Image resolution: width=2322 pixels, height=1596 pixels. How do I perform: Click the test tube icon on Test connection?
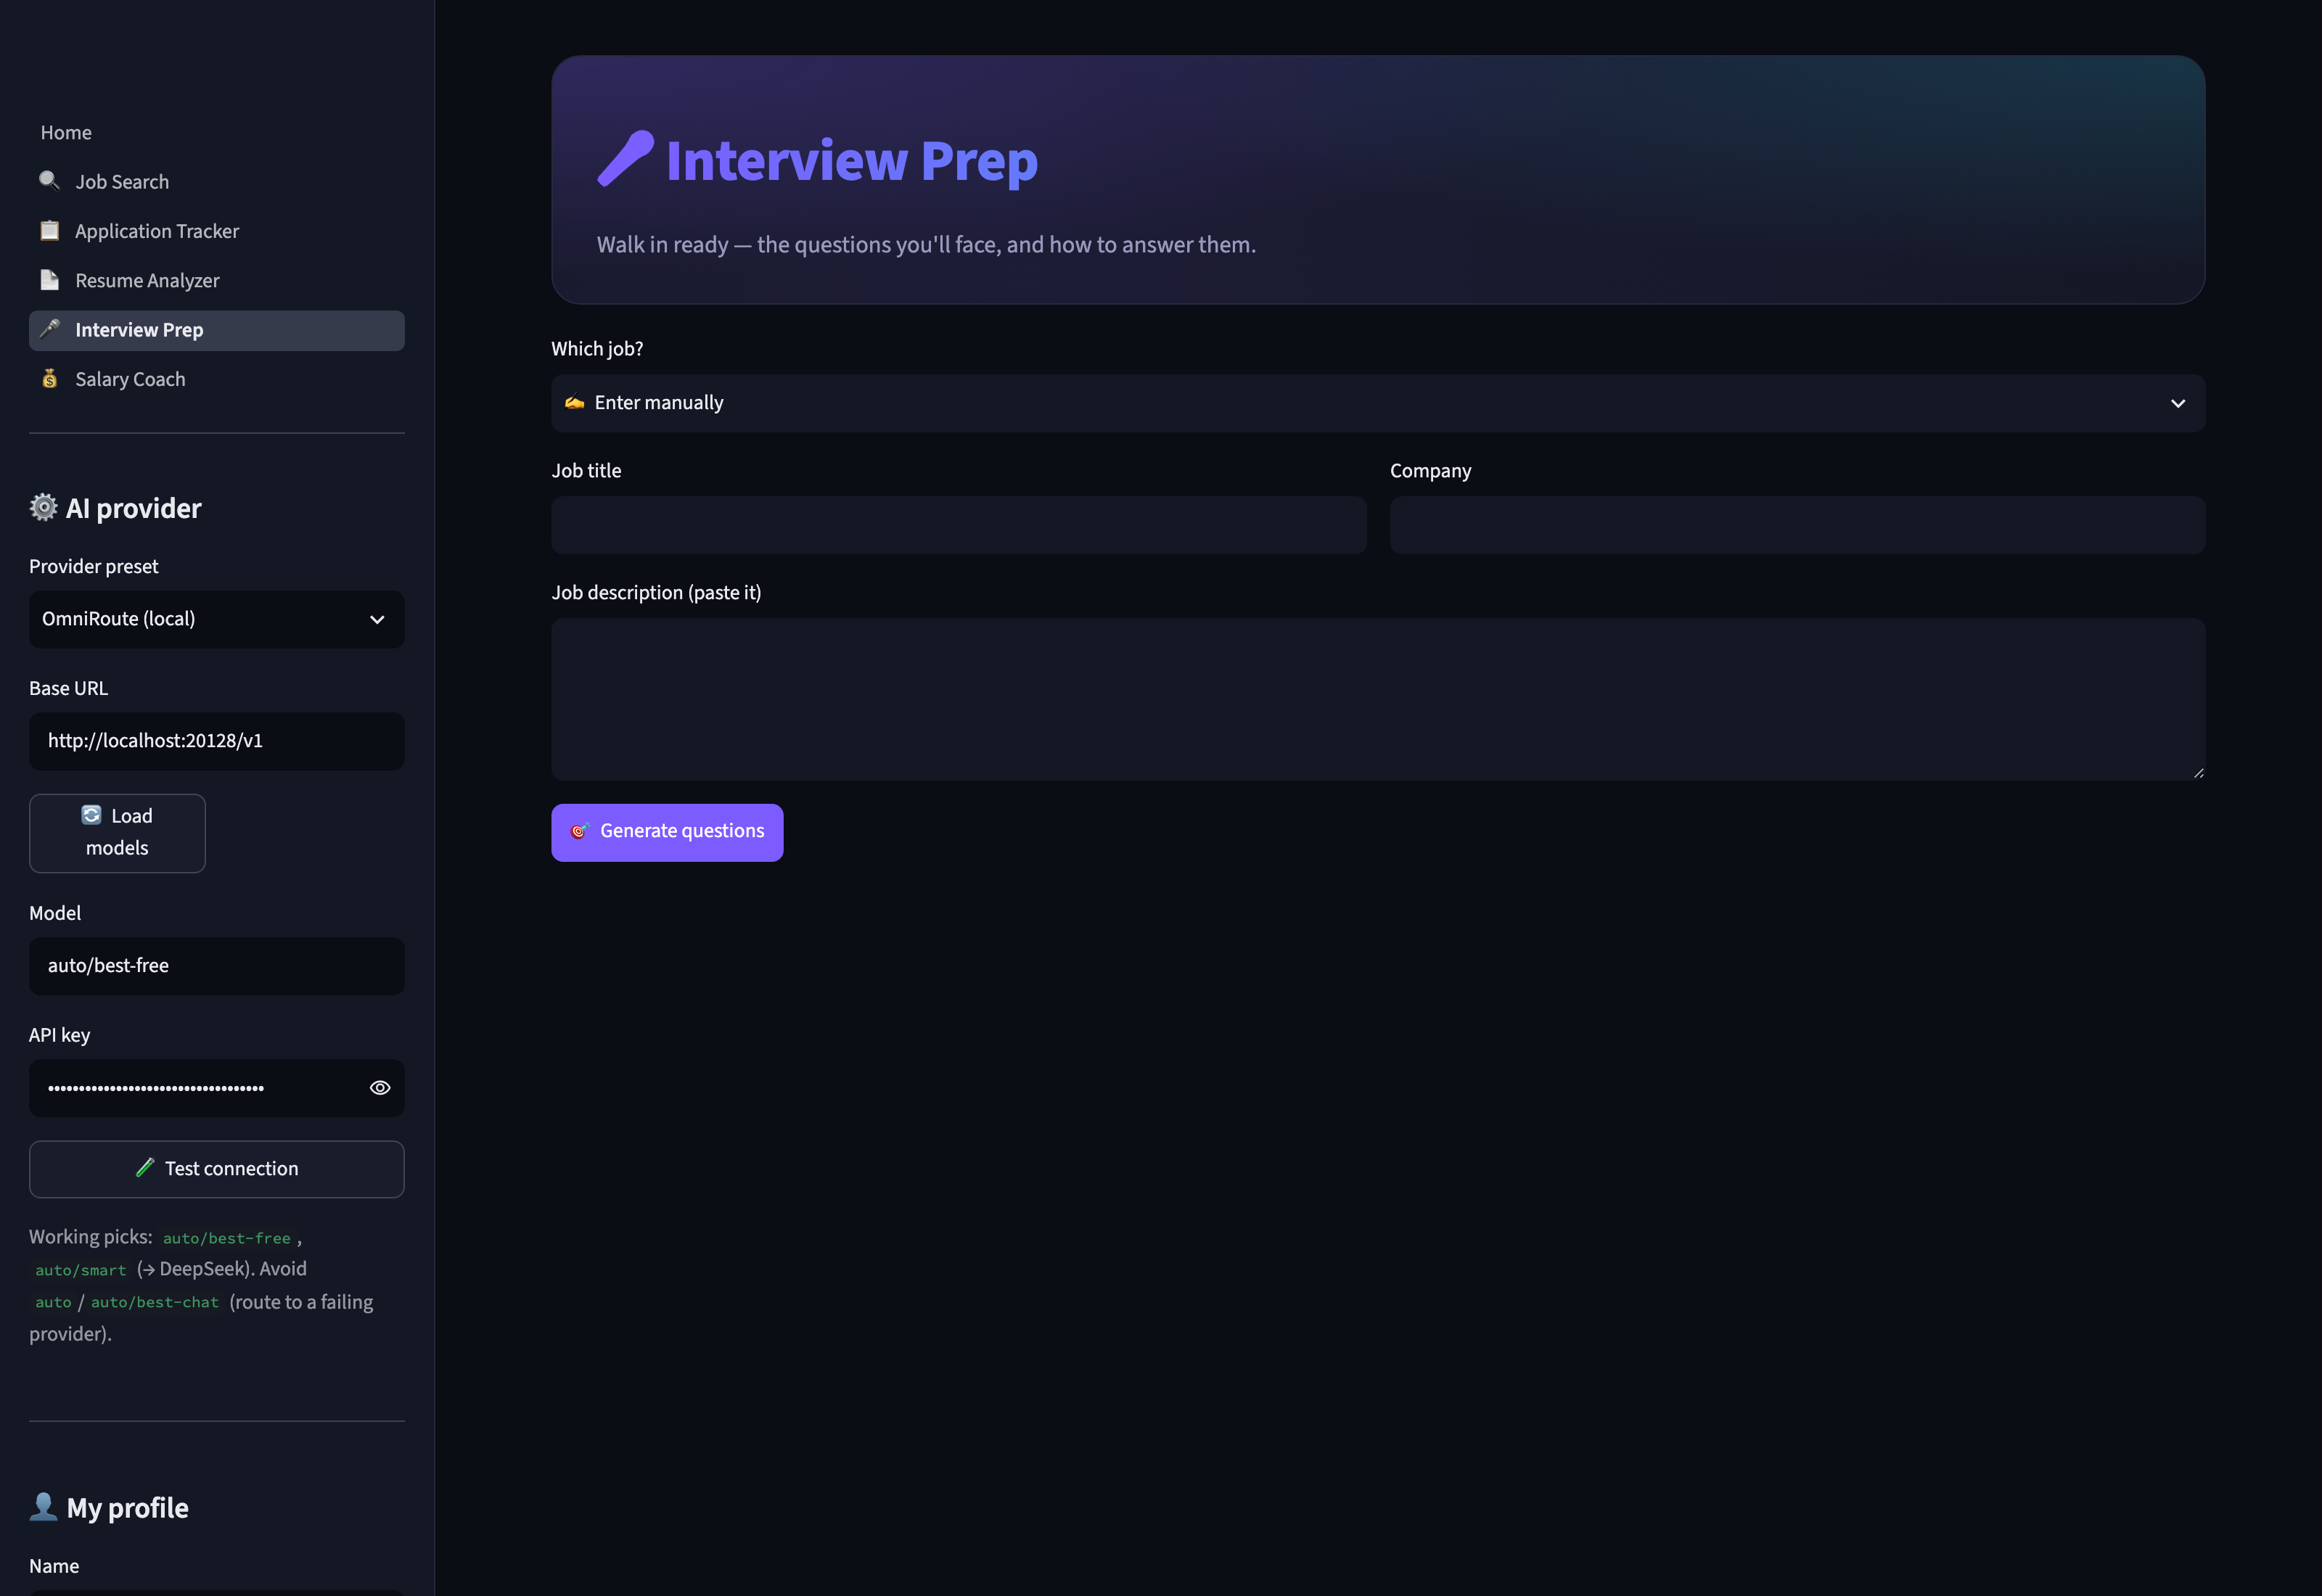[145, 1167]
